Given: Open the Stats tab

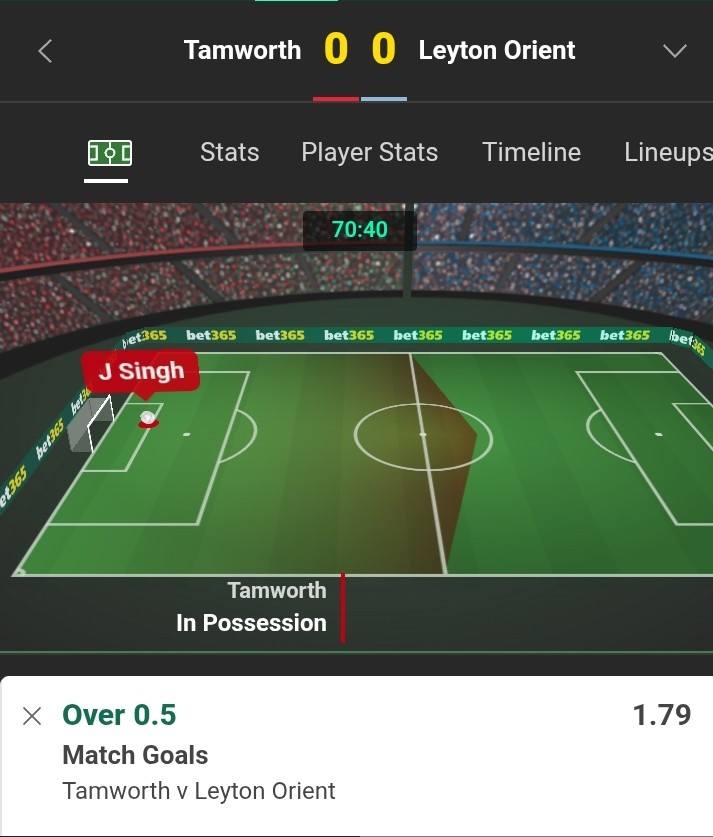Looking at the screenshot, I should click(229, 152).
